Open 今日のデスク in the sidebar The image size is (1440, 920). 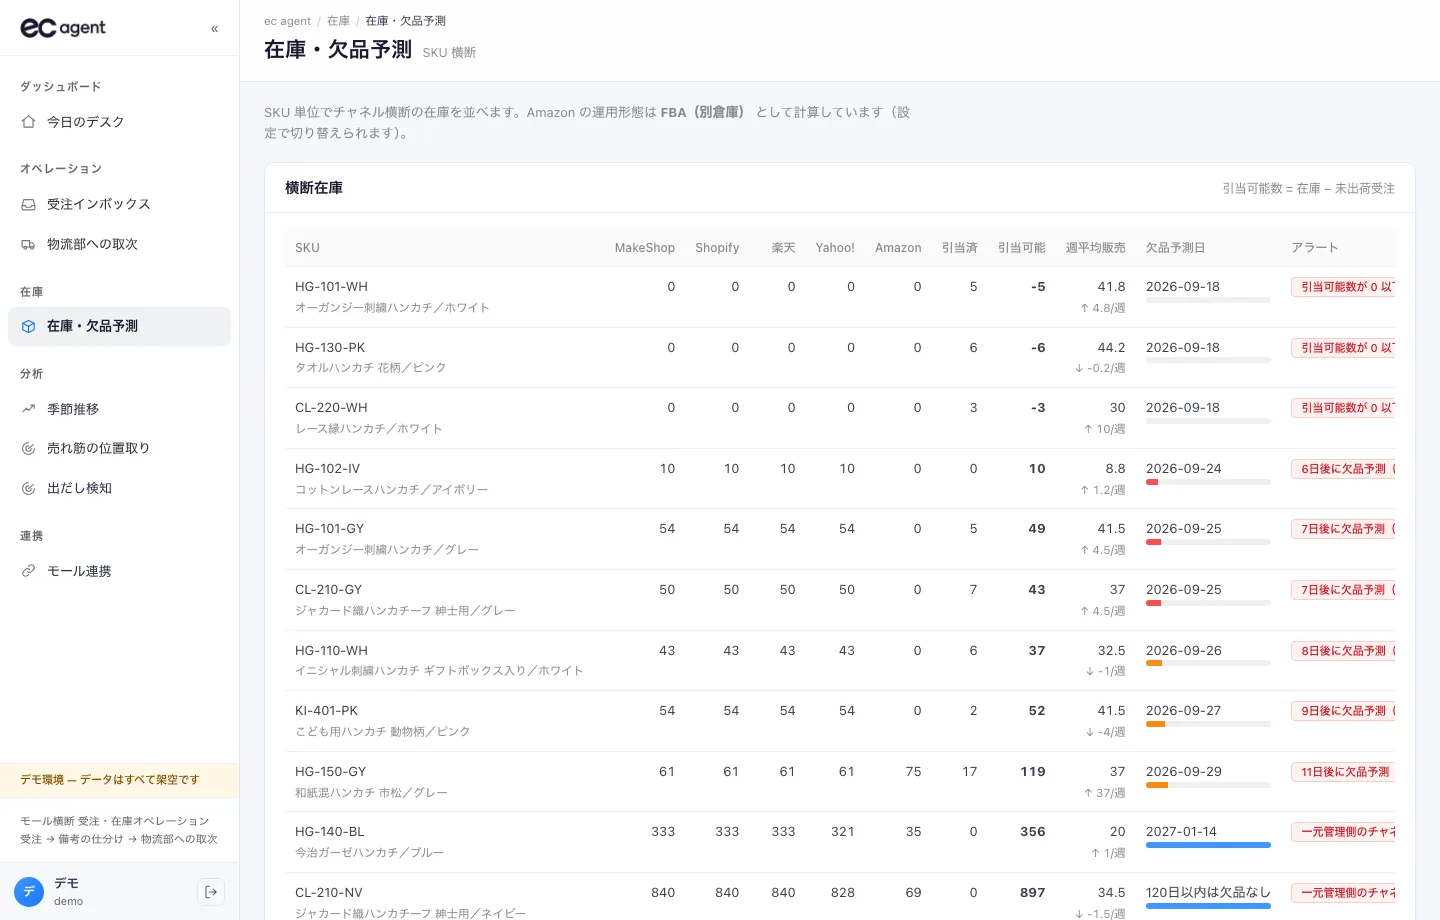coord(119,122)
